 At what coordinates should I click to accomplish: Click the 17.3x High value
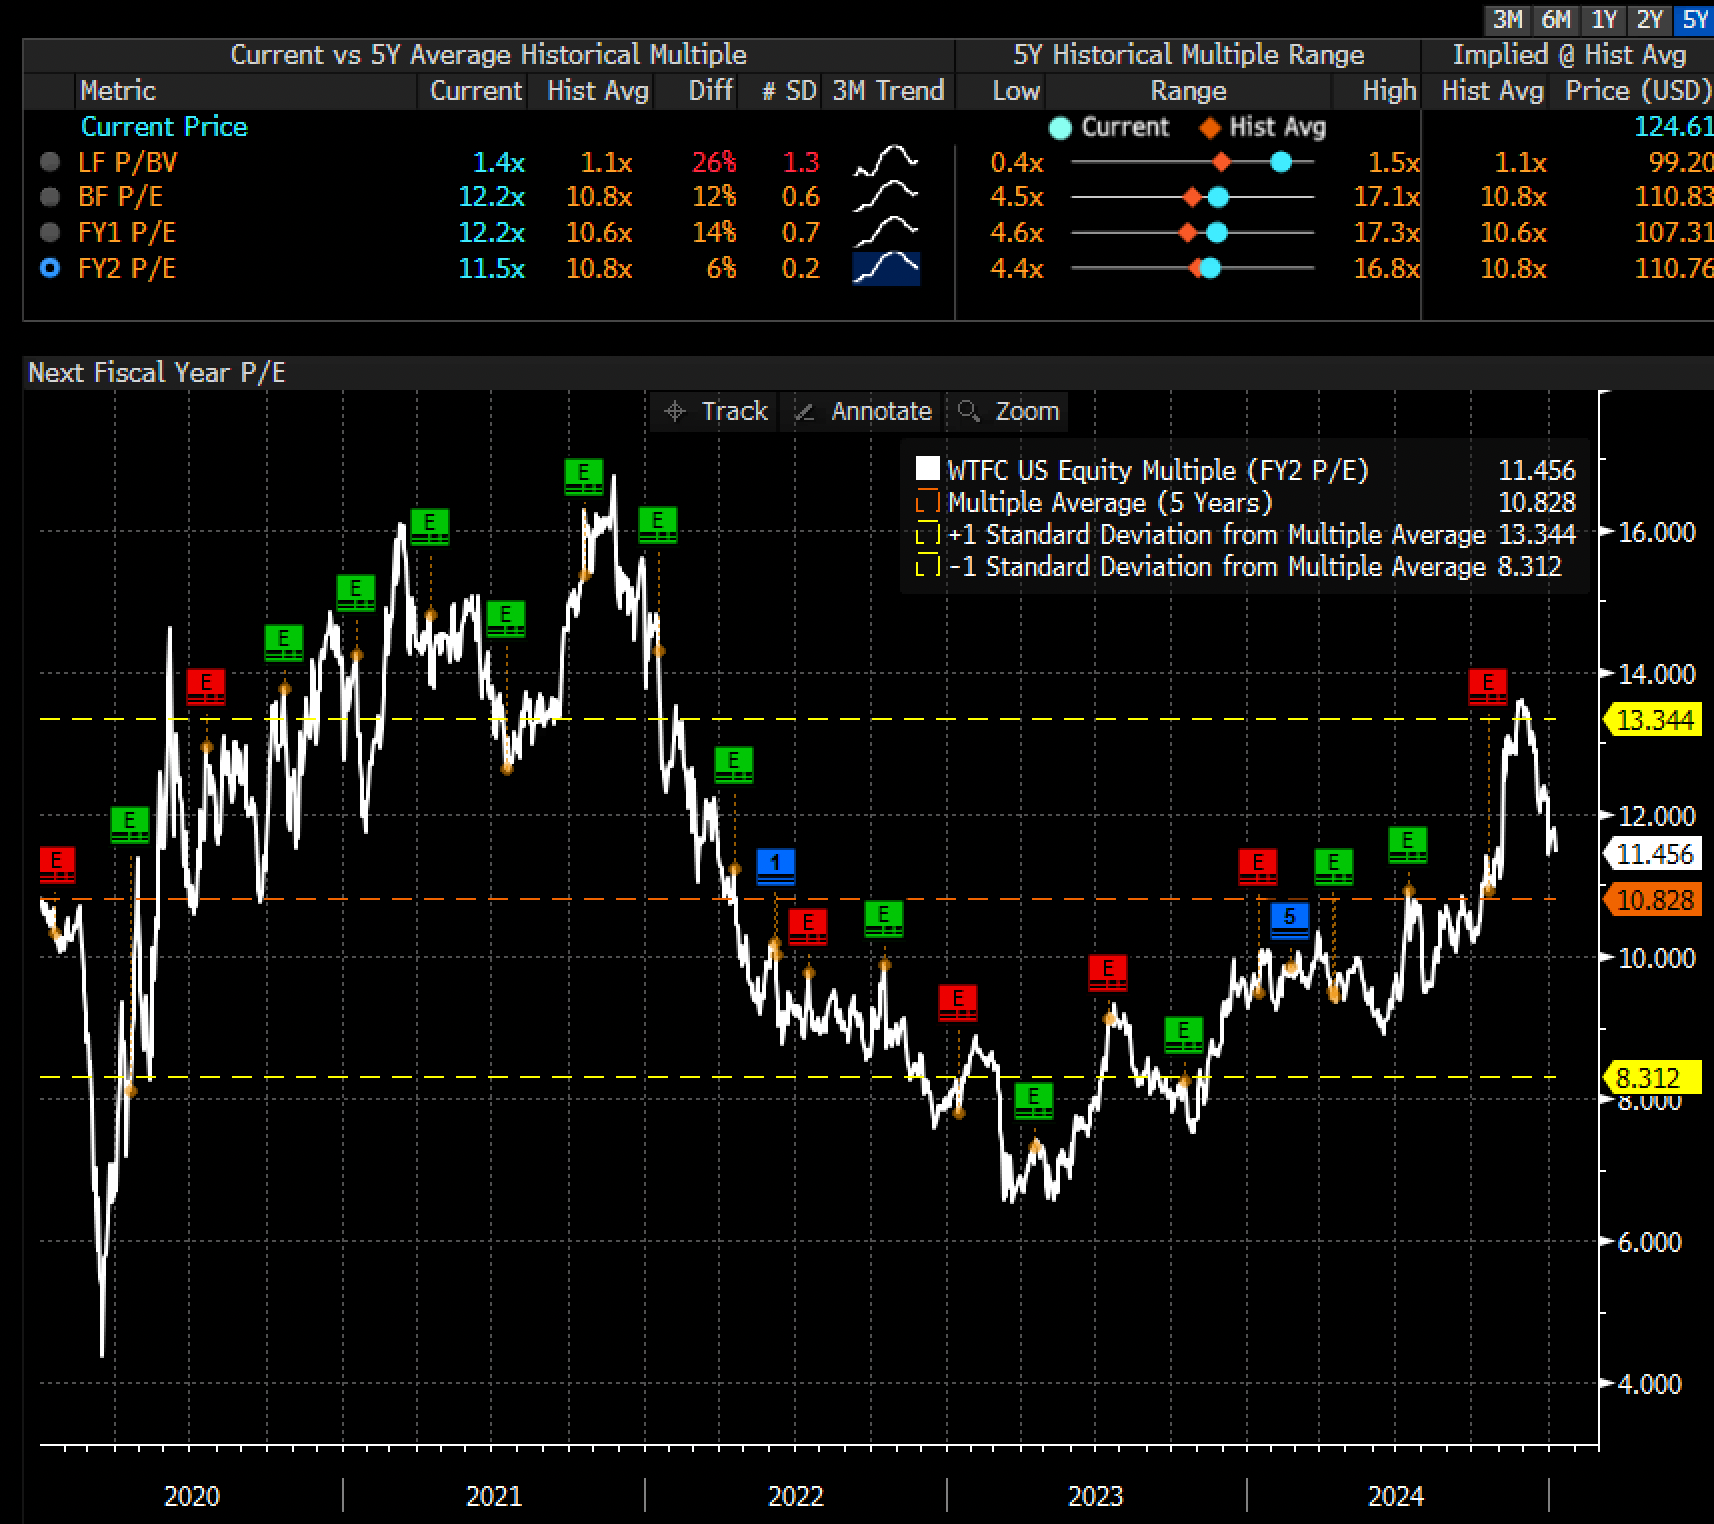tap(1387, 232)
